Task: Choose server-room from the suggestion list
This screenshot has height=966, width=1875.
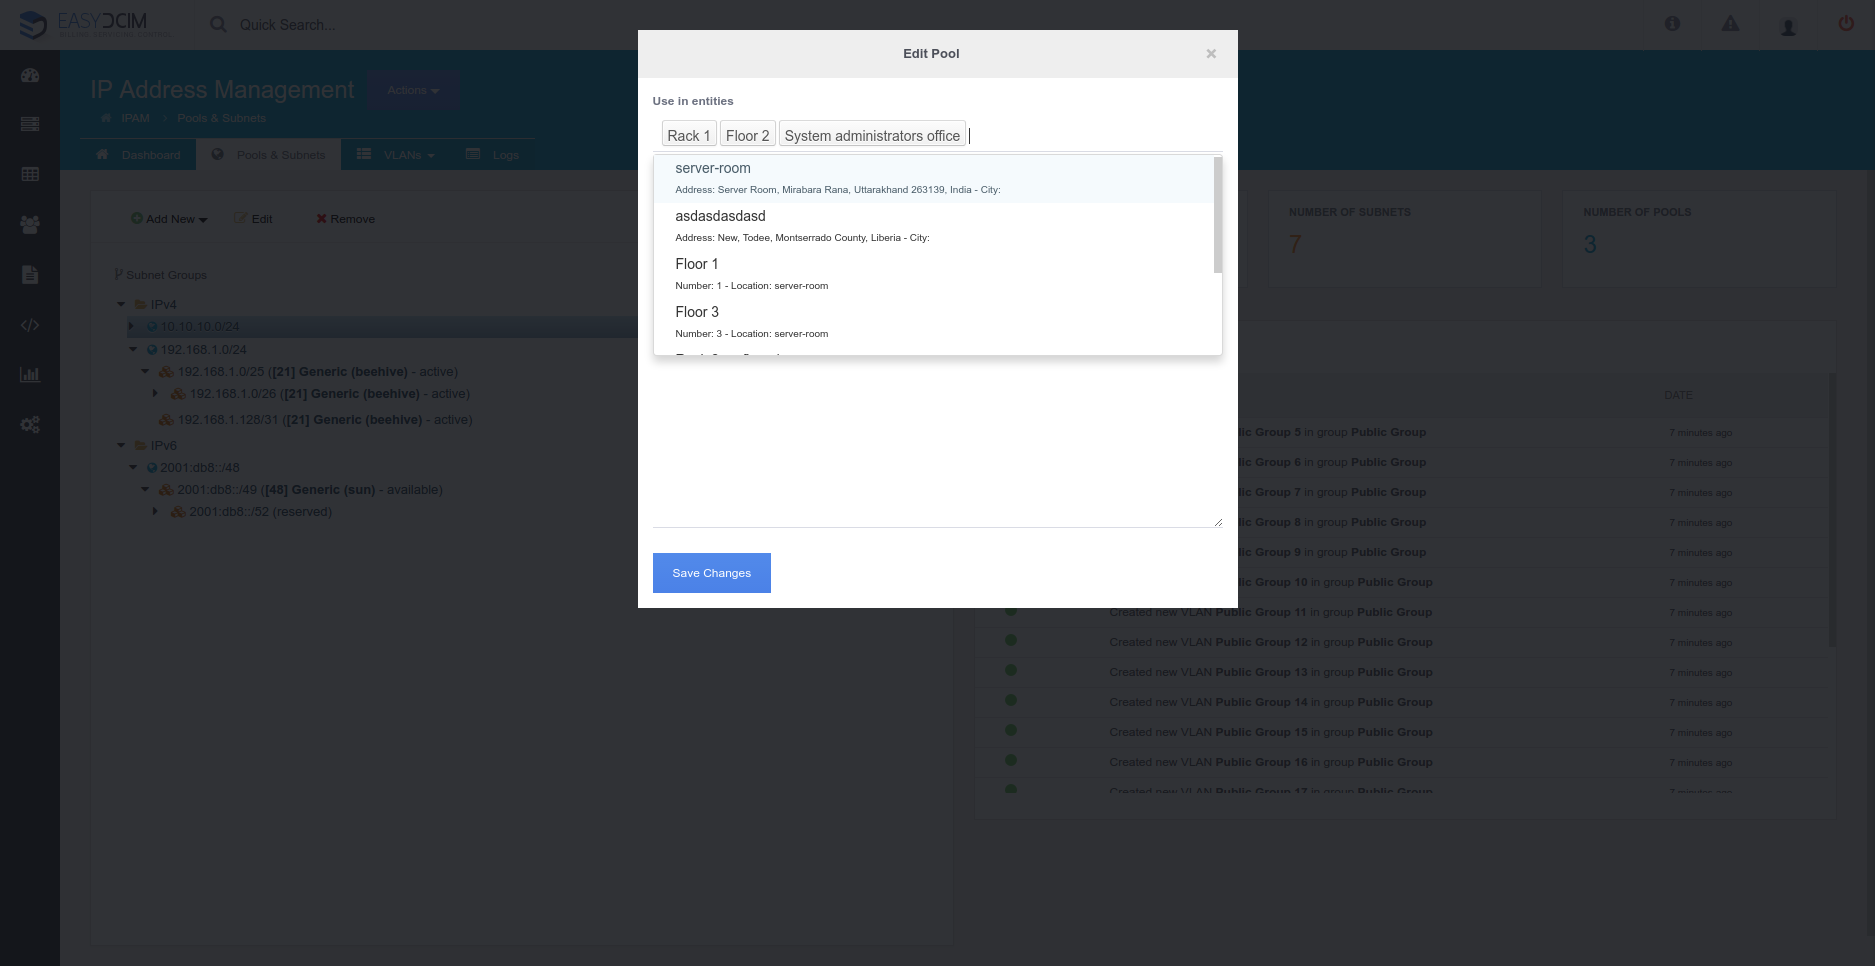Action: coord(933,179)
